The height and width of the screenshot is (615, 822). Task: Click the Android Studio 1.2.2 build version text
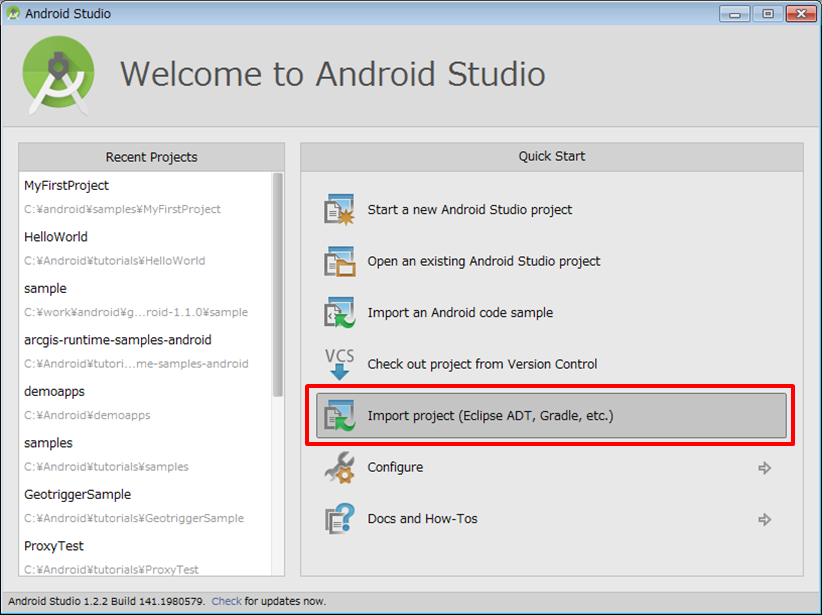tap(106, 601)
